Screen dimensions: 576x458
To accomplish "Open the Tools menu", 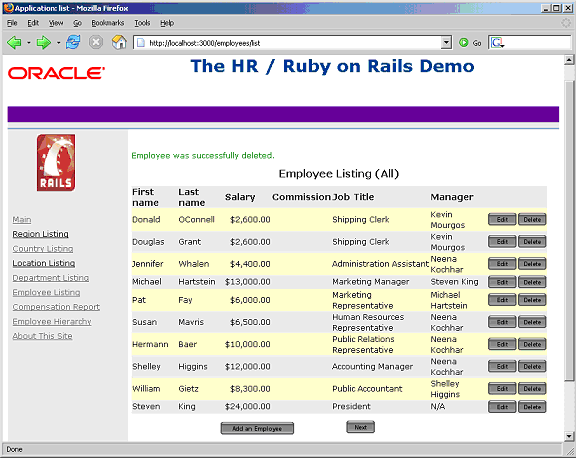I will point(142,23).
